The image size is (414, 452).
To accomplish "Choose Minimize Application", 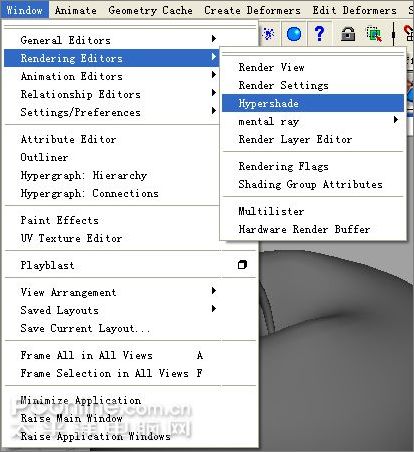I will click(130, 400).
